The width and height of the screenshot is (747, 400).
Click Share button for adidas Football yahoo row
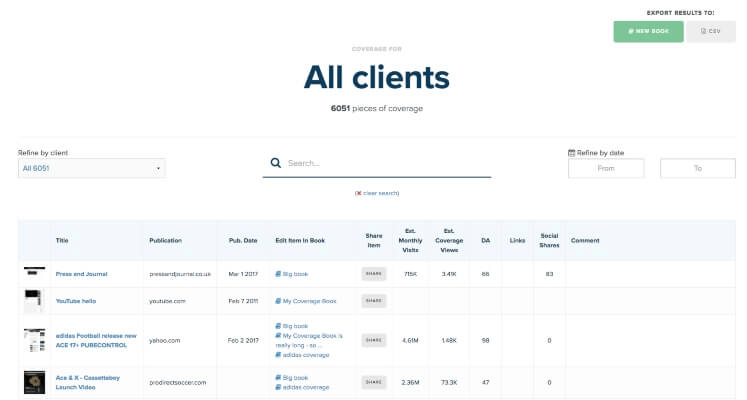374,340
